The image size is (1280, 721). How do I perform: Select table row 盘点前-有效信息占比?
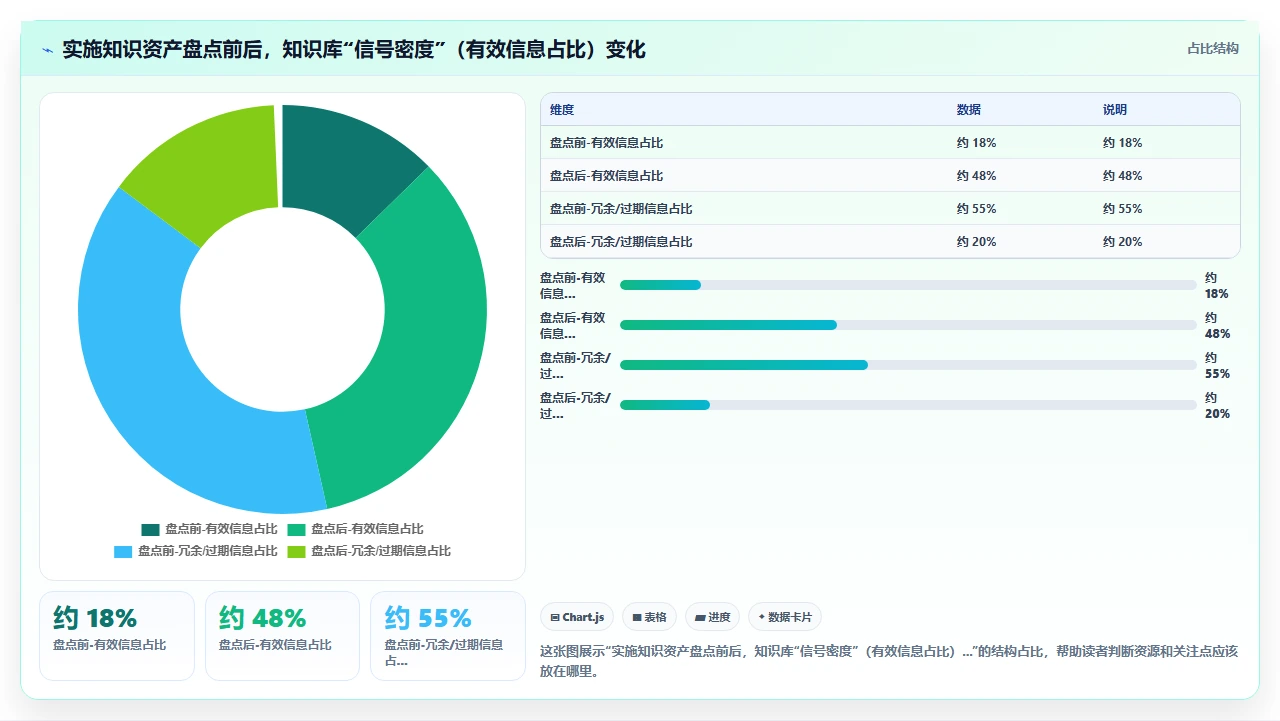coord(890,143)
